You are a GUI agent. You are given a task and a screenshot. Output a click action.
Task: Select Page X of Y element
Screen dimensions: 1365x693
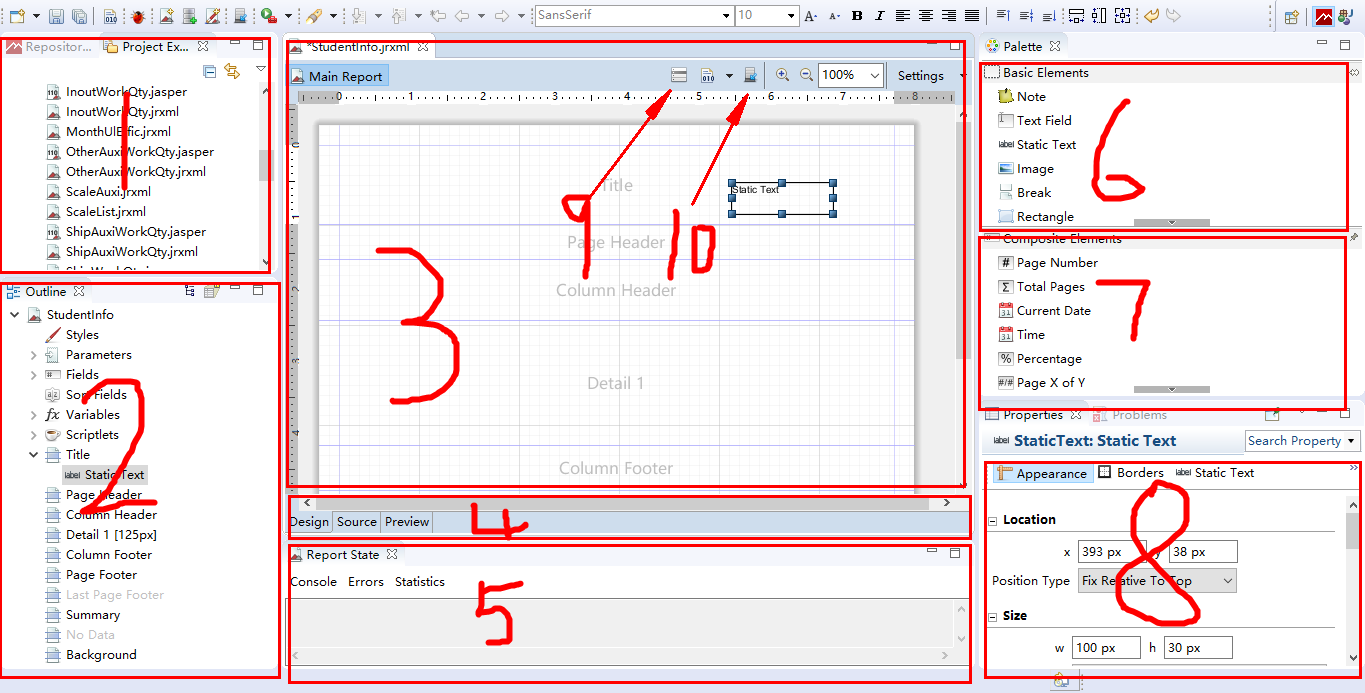coord(1041,383)
